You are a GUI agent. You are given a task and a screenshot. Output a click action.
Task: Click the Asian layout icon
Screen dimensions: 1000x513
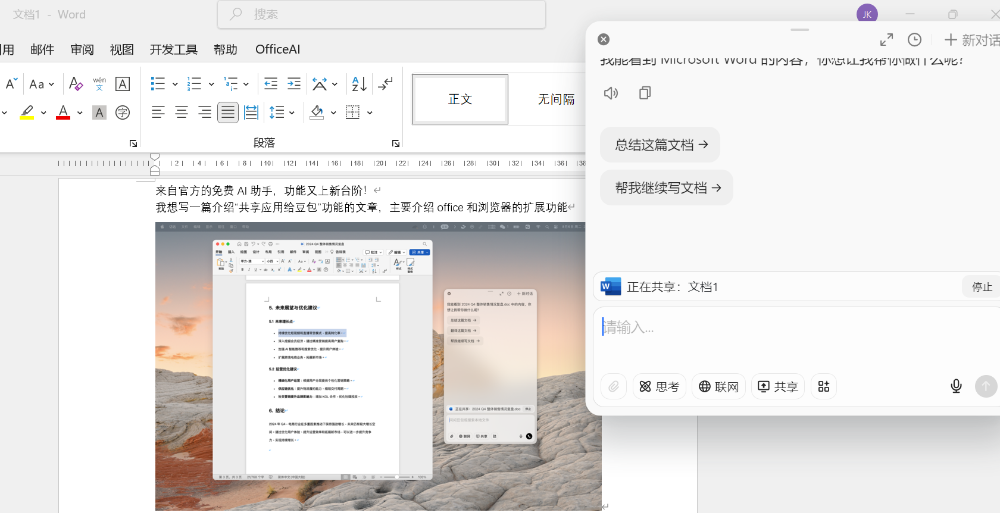pyautogui.click(x=320, y=84)
